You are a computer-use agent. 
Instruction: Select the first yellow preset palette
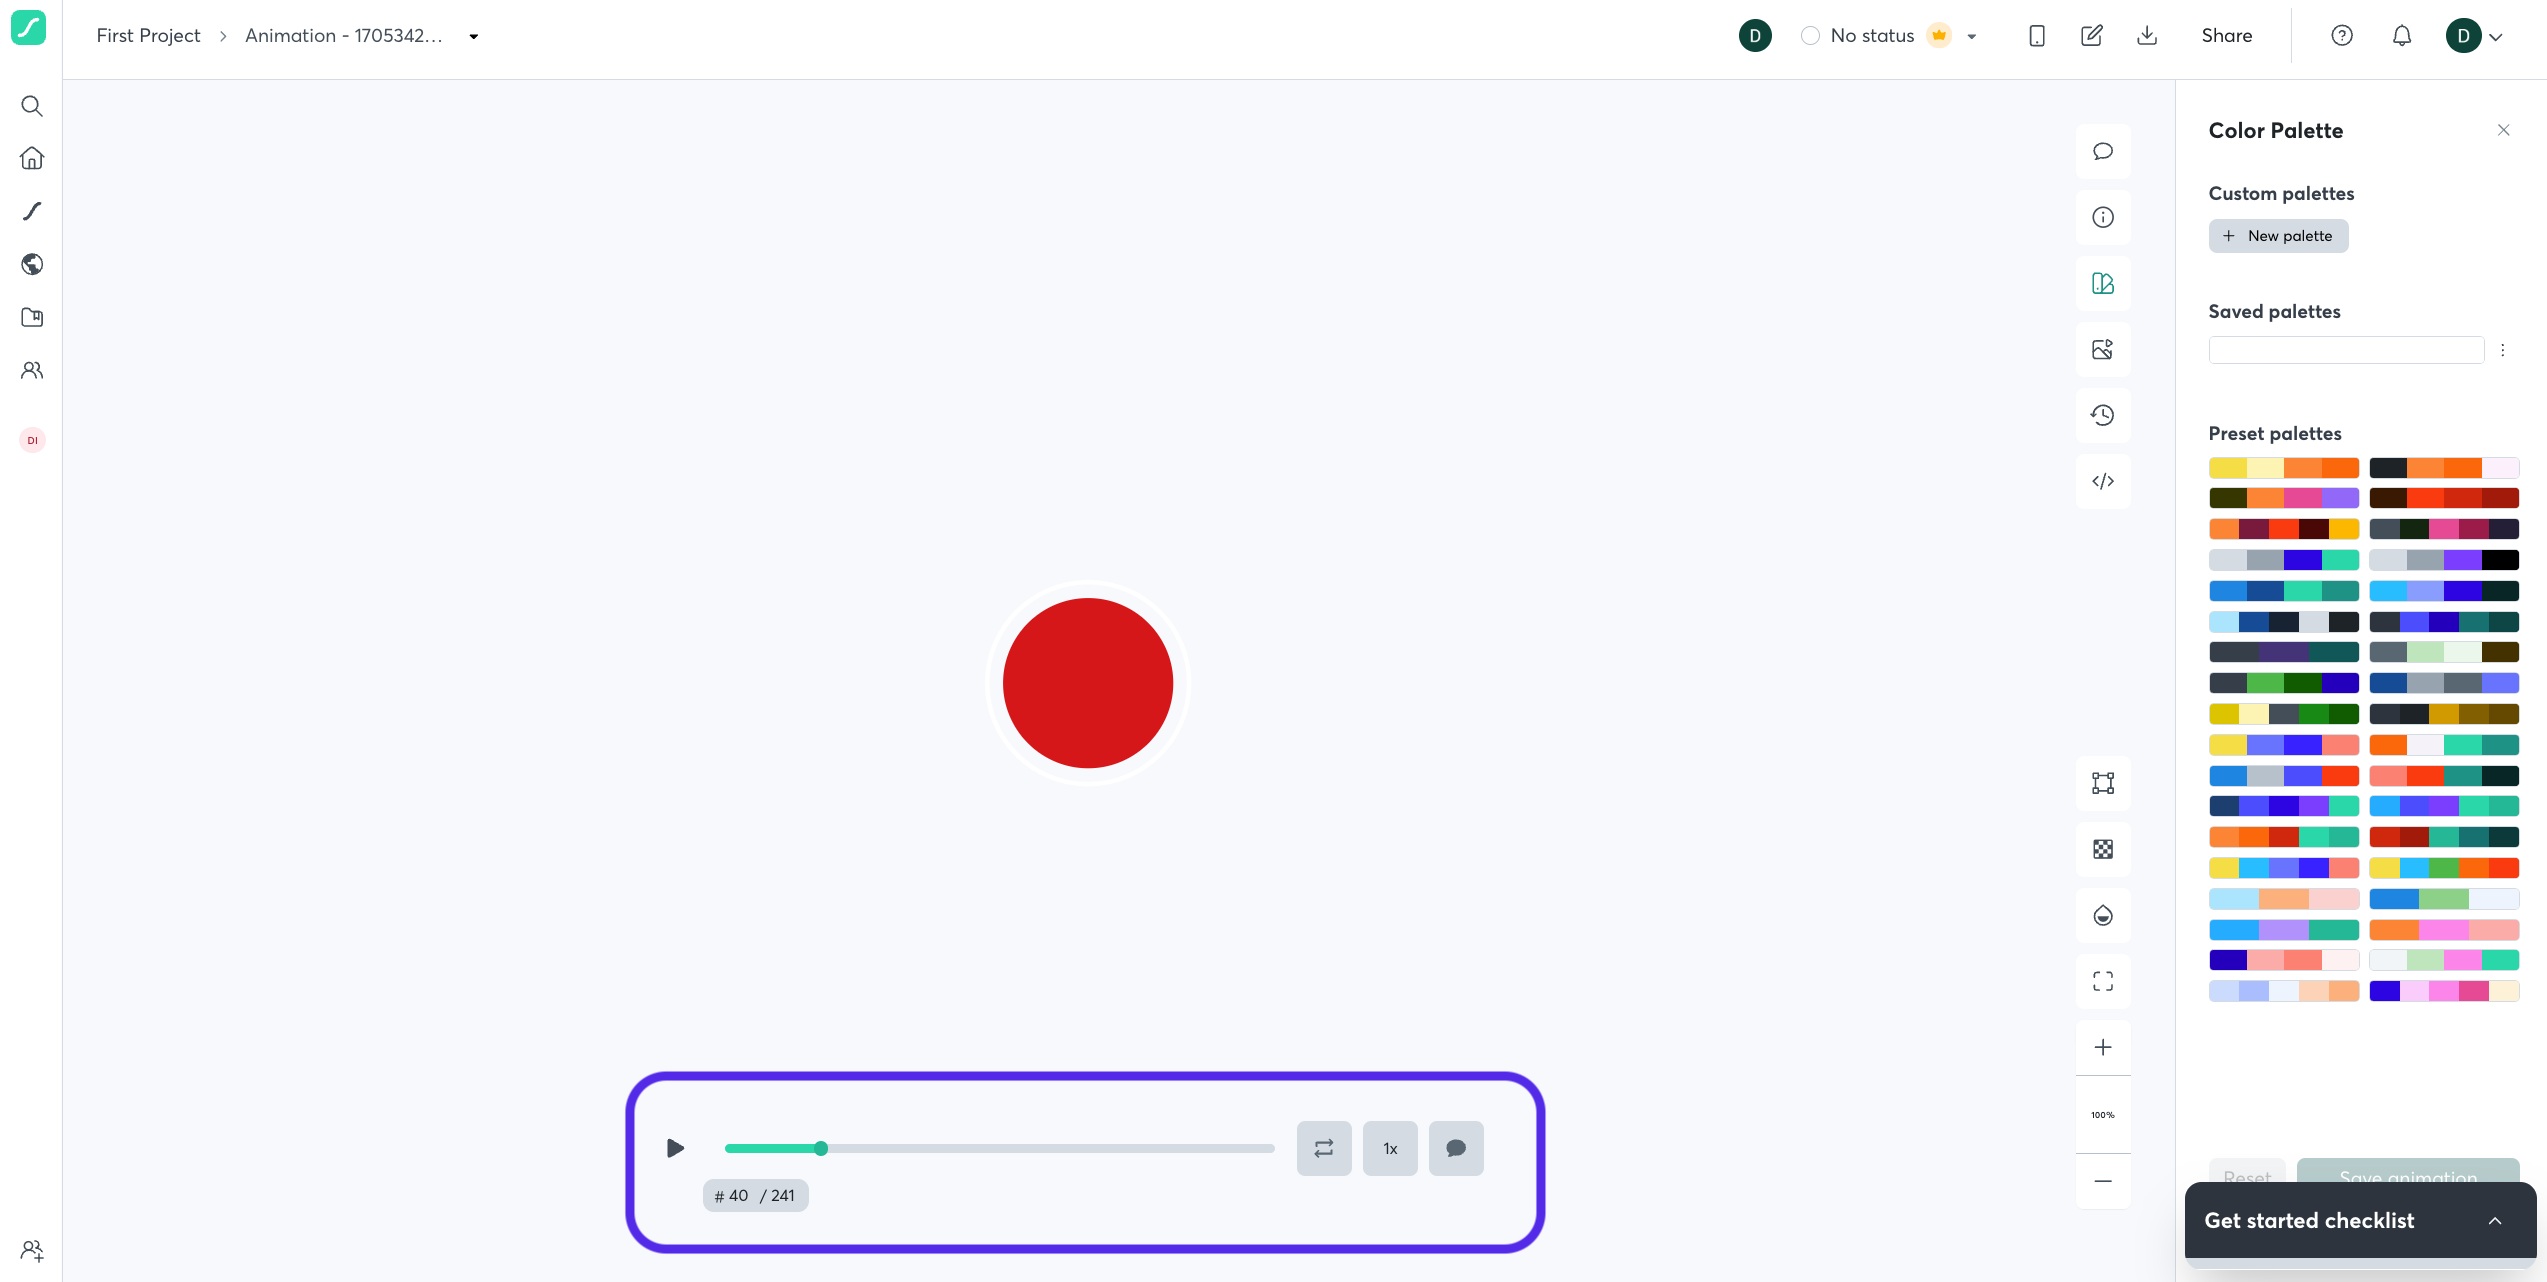(2284, 467)
